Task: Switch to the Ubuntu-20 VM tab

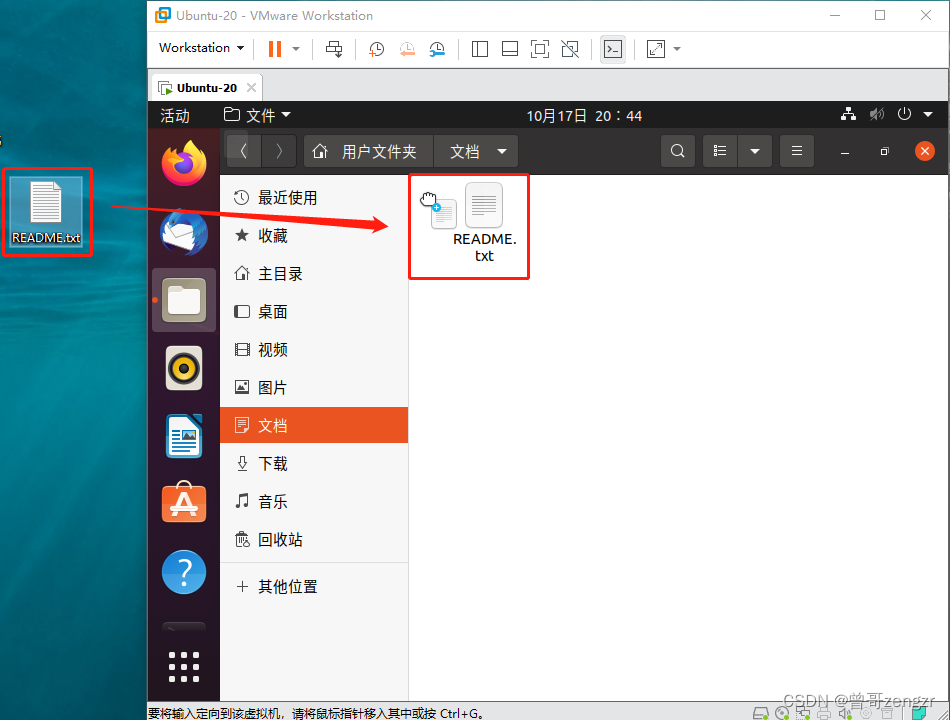Action: pos(205,86)
